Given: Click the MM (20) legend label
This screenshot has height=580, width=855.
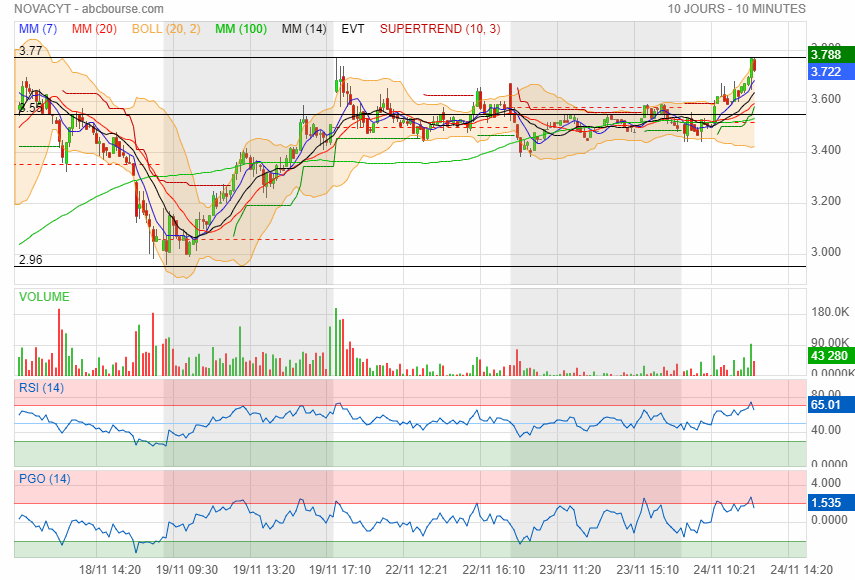Looking at the screenshot, I should (94, 29).
